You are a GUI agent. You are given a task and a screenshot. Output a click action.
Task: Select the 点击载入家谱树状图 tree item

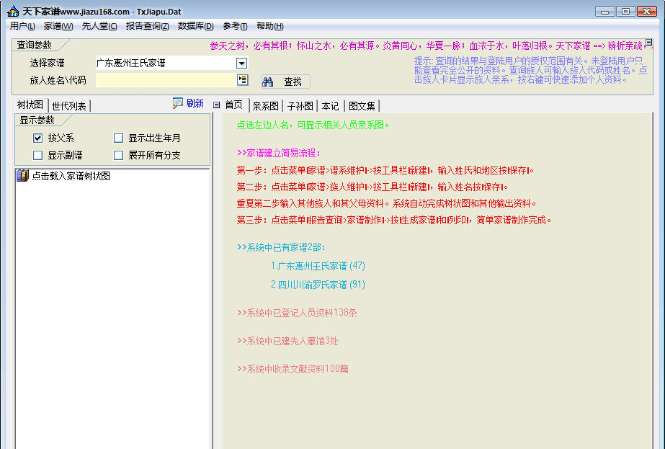(x=71, y=176)
